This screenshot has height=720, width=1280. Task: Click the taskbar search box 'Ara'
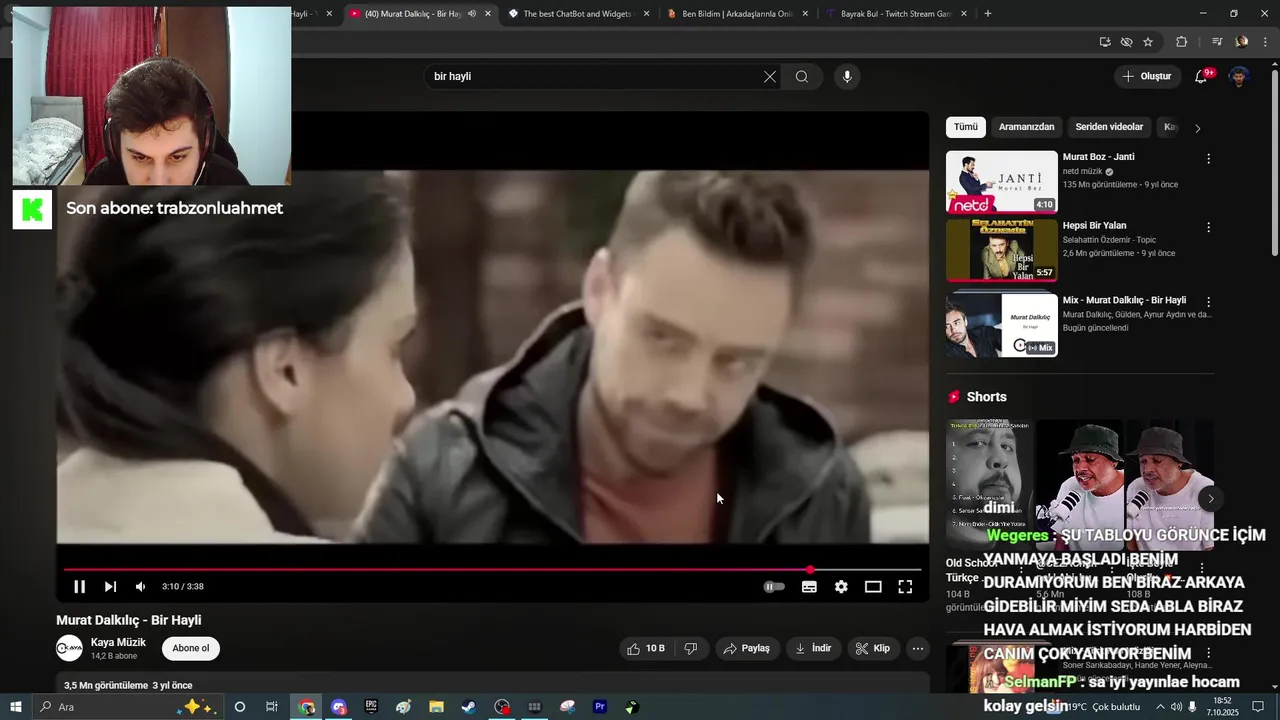tap(127, 707)
